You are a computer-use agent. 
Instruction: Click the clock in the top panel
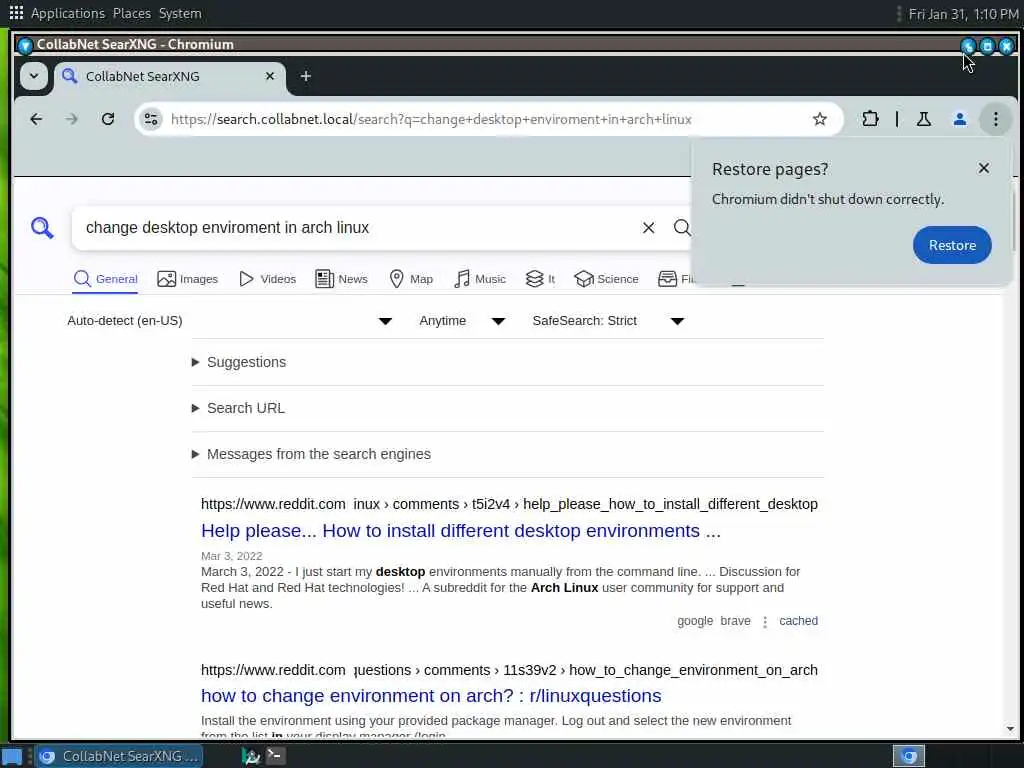click(x=963, y=14)
